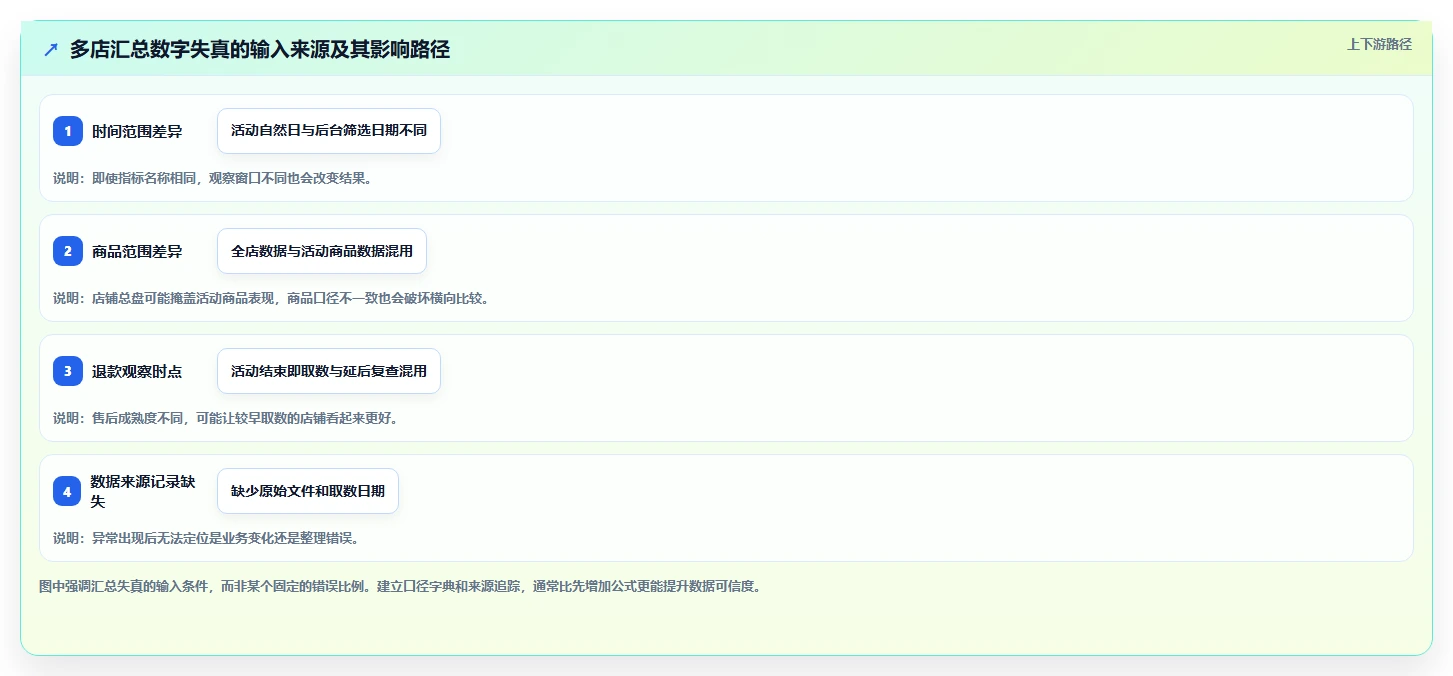Click the title 多店汇总数字失真的输入来源及其影响路径

pos(260,50)
